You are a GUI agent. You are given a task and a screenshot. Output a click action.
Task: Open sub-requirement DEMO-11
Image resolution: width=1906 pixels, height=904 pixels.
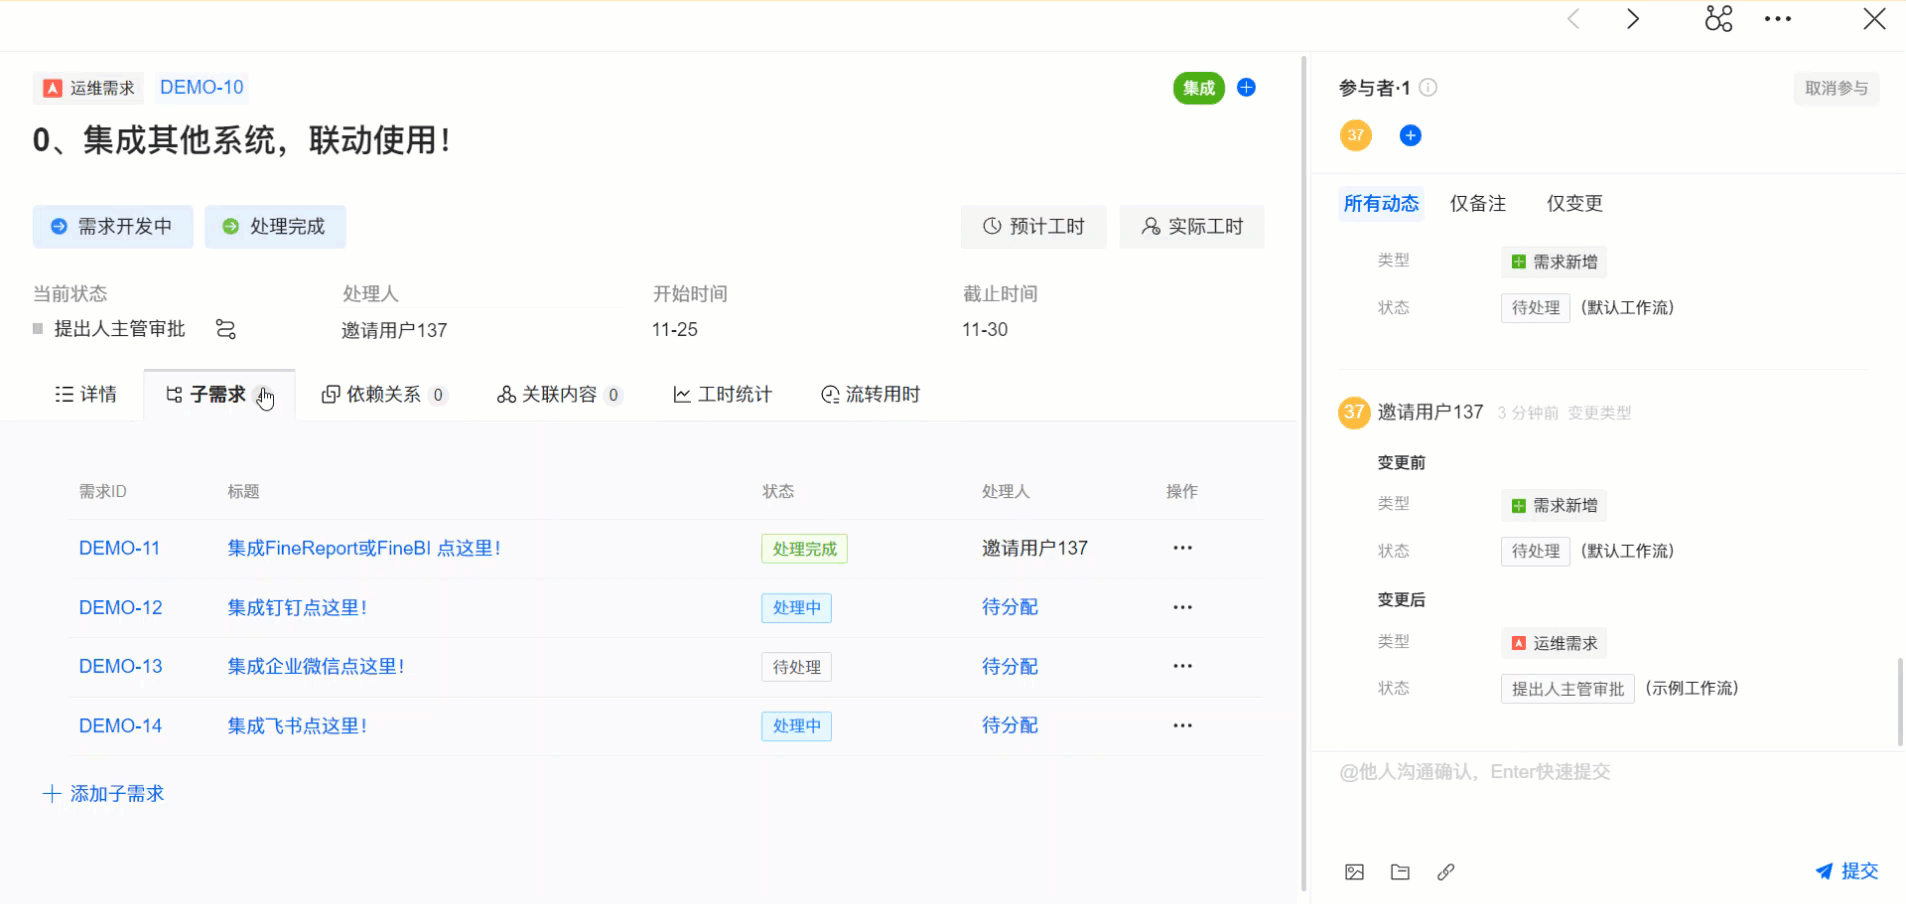[x=119, y=548]
